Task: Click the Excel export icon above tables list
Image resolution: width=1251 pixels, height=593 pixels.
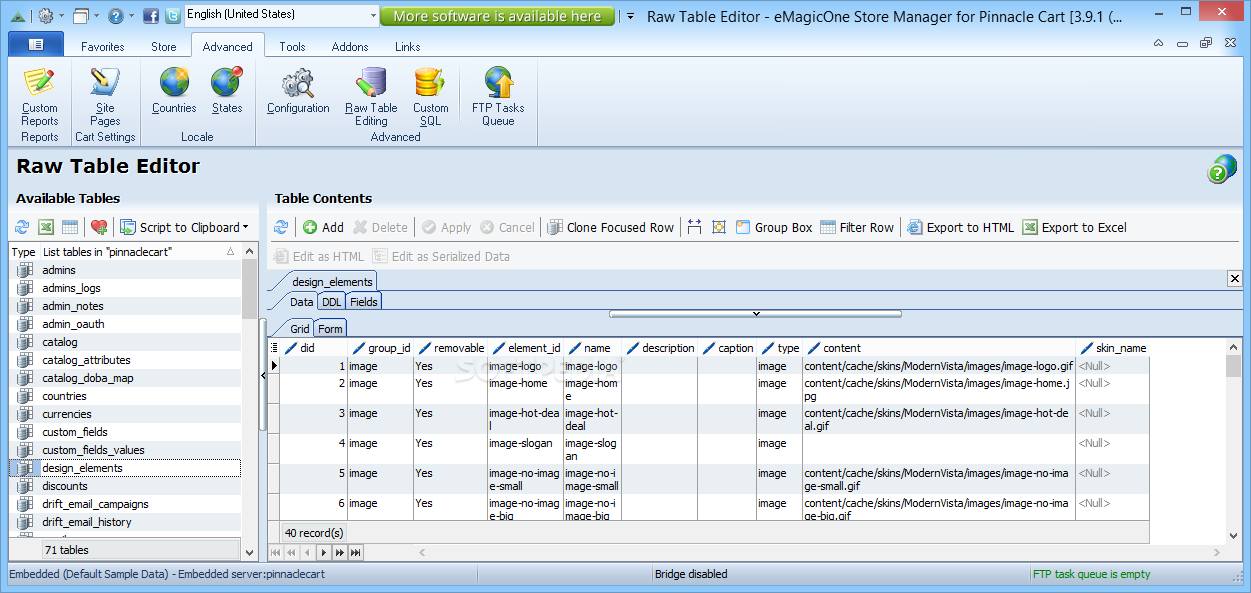Action: coord(45,227)
